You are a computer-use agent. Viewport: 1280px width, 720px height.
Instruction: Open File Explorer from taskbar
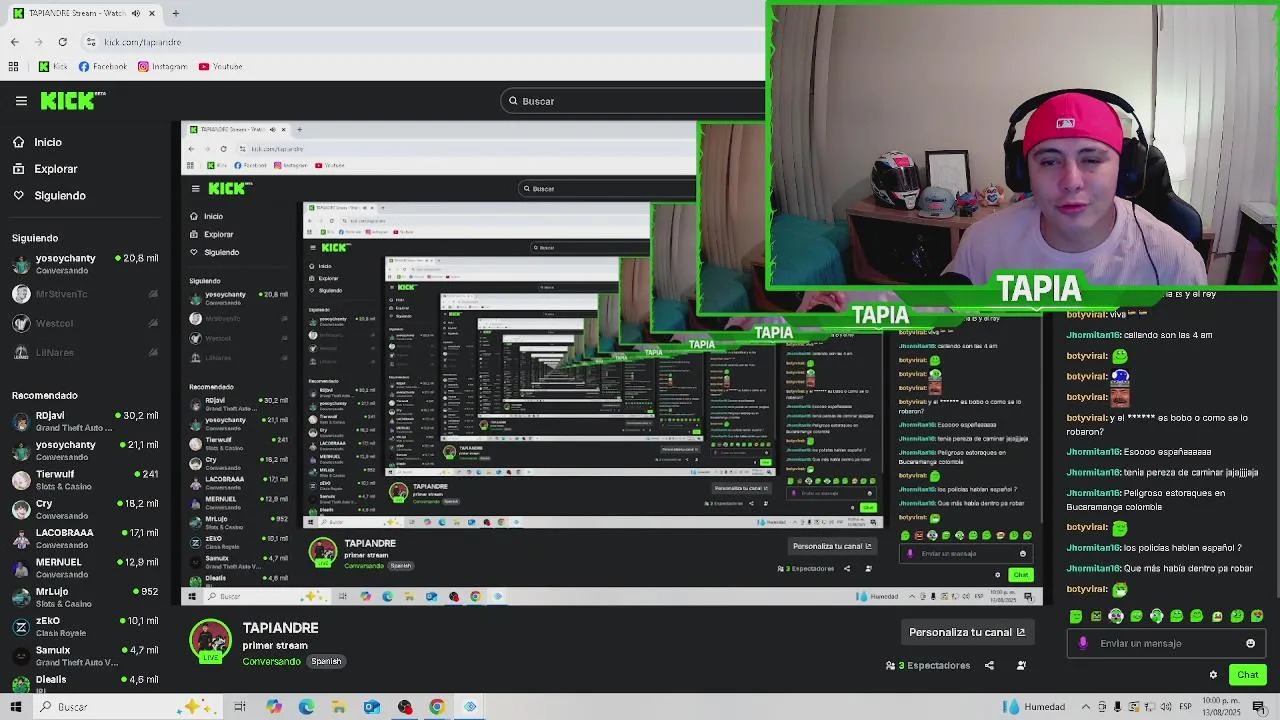pos(339,707)
